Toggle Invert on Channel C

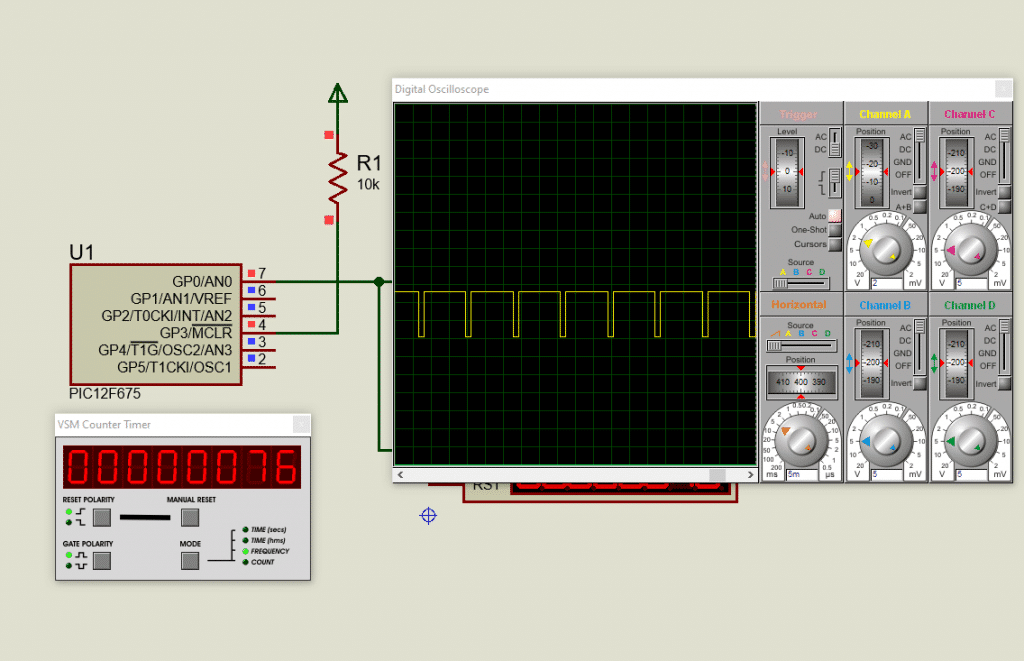point(1004,192)
